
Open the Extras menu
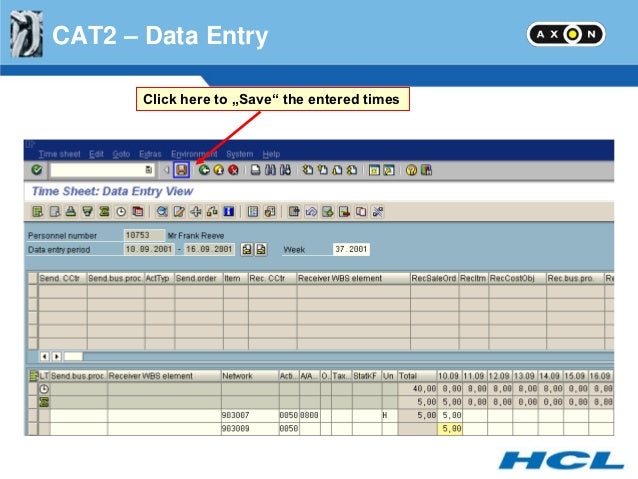[150, 154]
